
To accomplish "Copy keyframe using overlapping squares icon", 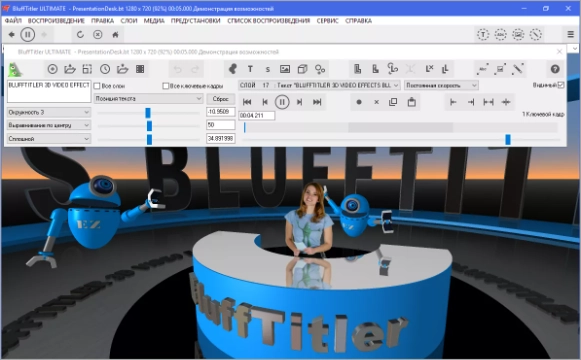I will coord(393,102).
